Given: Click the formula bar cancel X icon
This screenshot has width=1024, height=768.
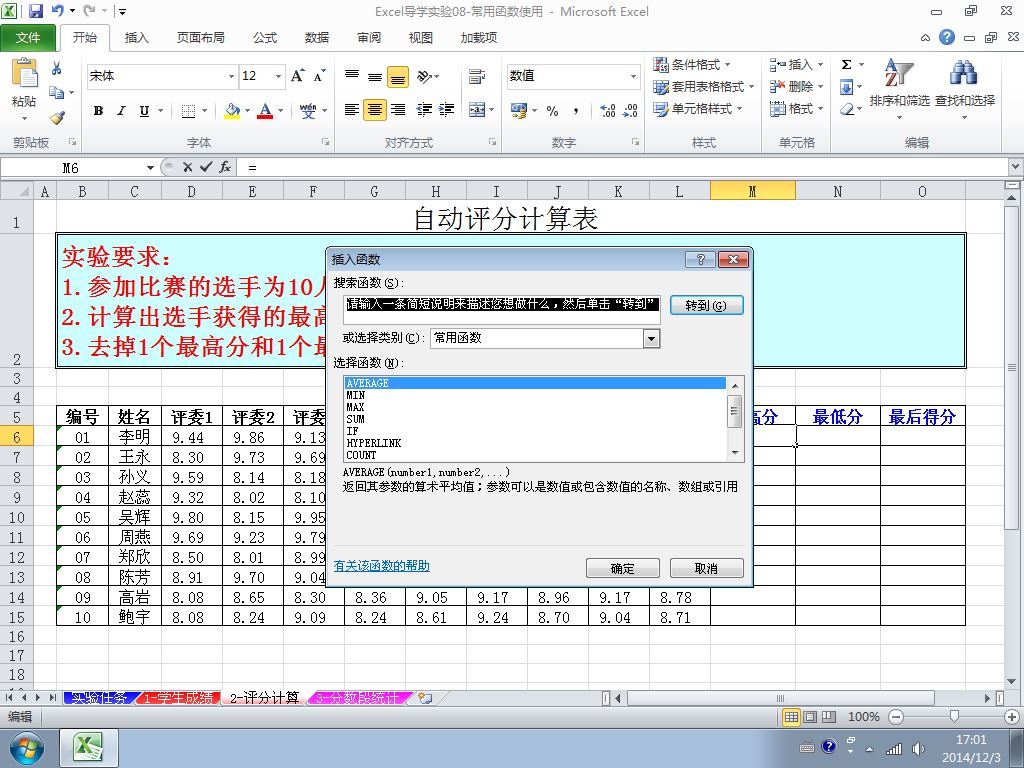Looking at the screenshot, I should 187,167.
